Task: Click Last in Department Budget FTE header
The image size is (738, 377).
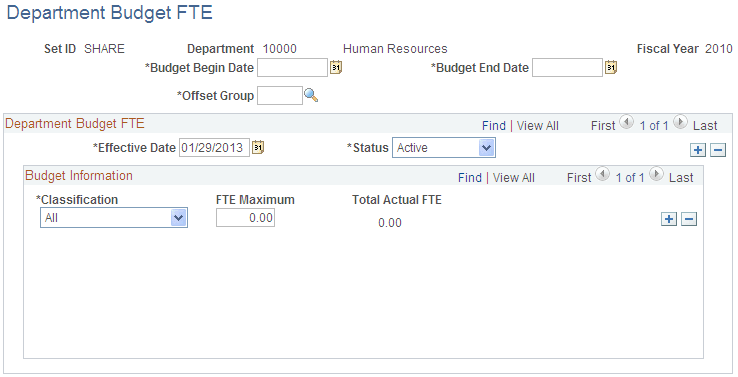Action: pos(705,126)
